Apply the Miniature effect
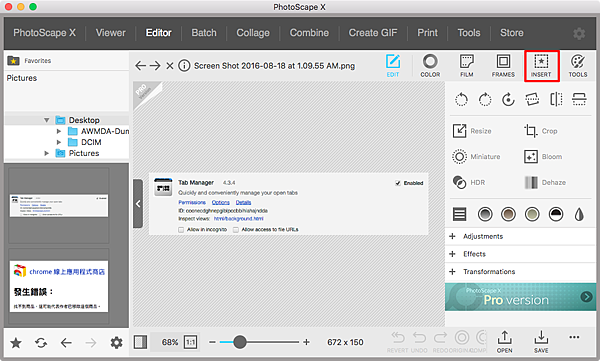The width and height of the screenshot is (600, 361). coord(476,157)
